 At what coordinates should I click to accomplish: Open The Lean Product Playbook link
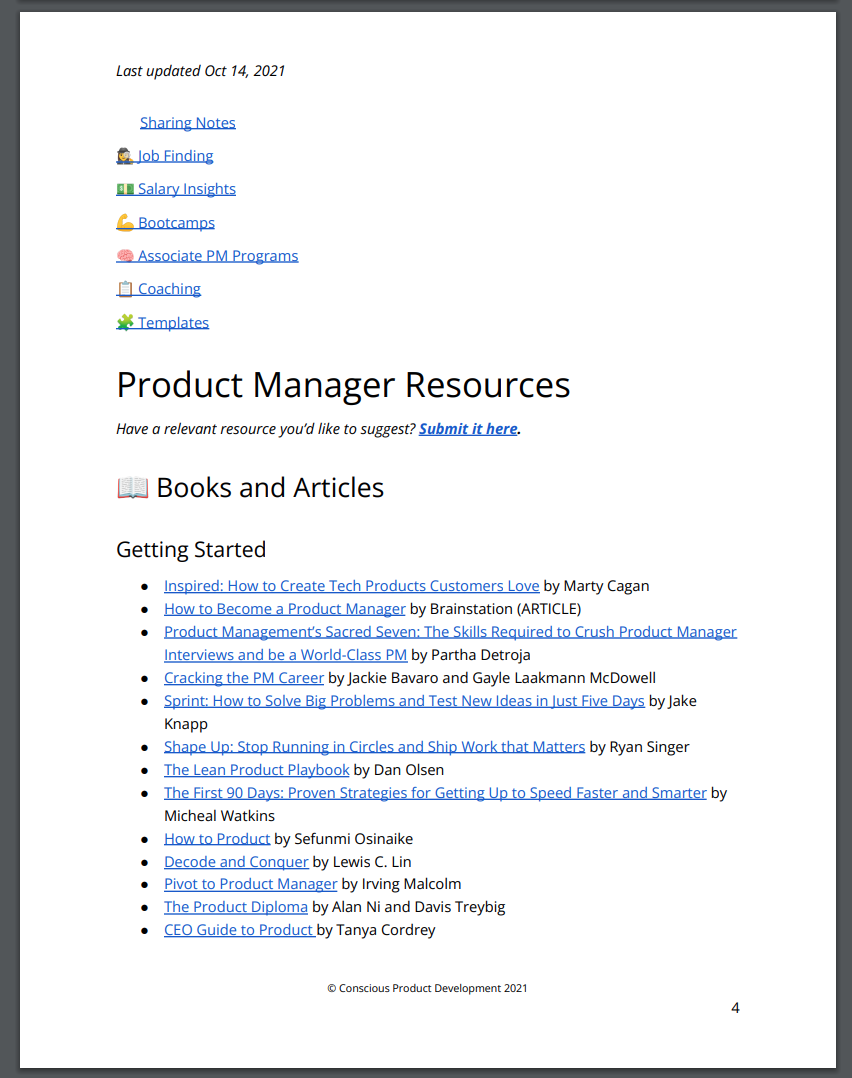click(x=256, y=770)
